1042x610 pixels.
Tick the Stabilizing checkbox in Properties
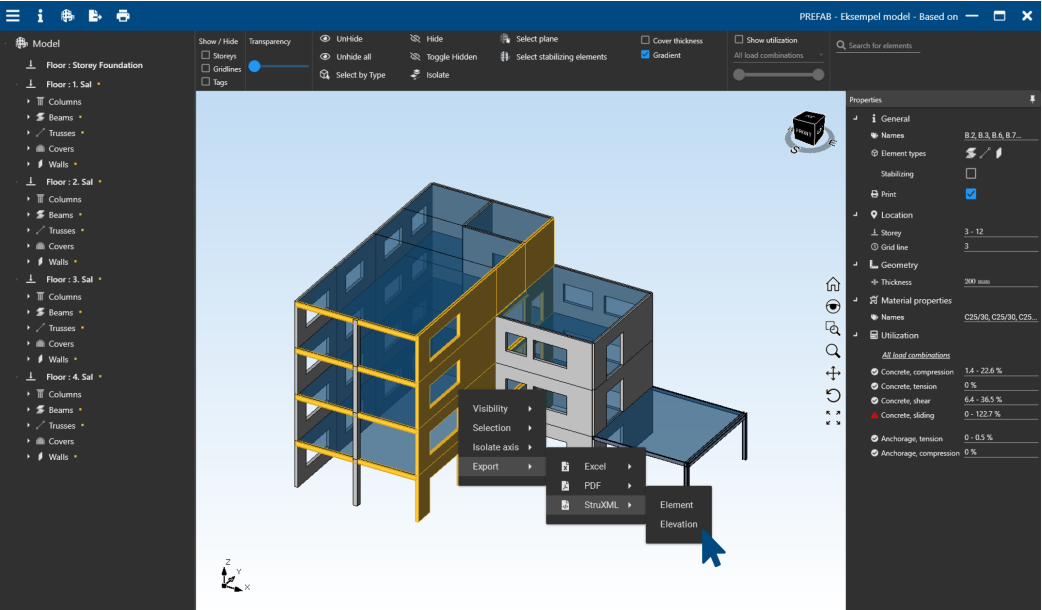point(971,173)
